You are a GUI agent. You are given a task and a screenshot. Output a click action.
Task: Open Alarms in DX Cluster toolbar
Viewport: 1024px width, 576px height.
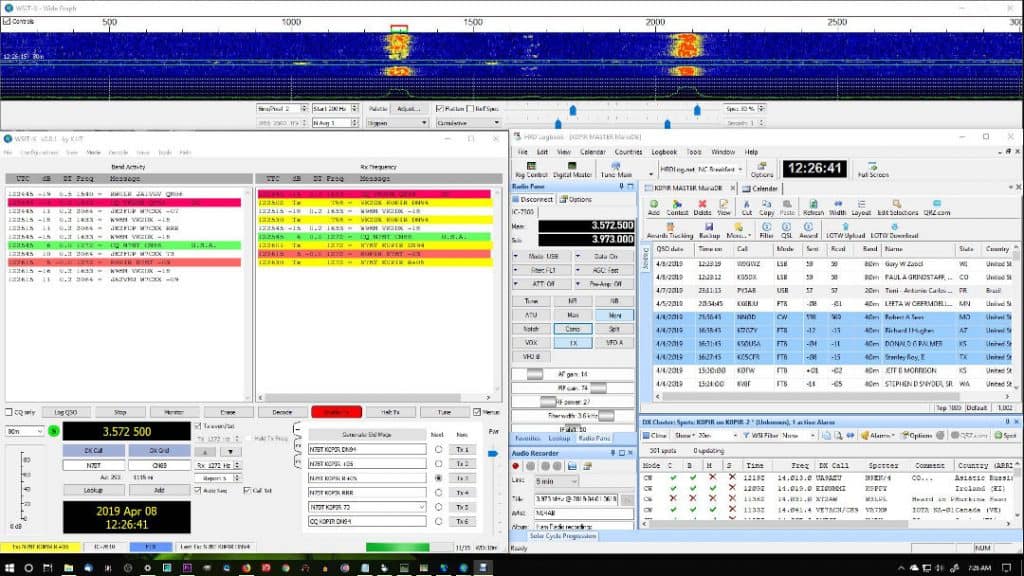click(x=880, y=435)
